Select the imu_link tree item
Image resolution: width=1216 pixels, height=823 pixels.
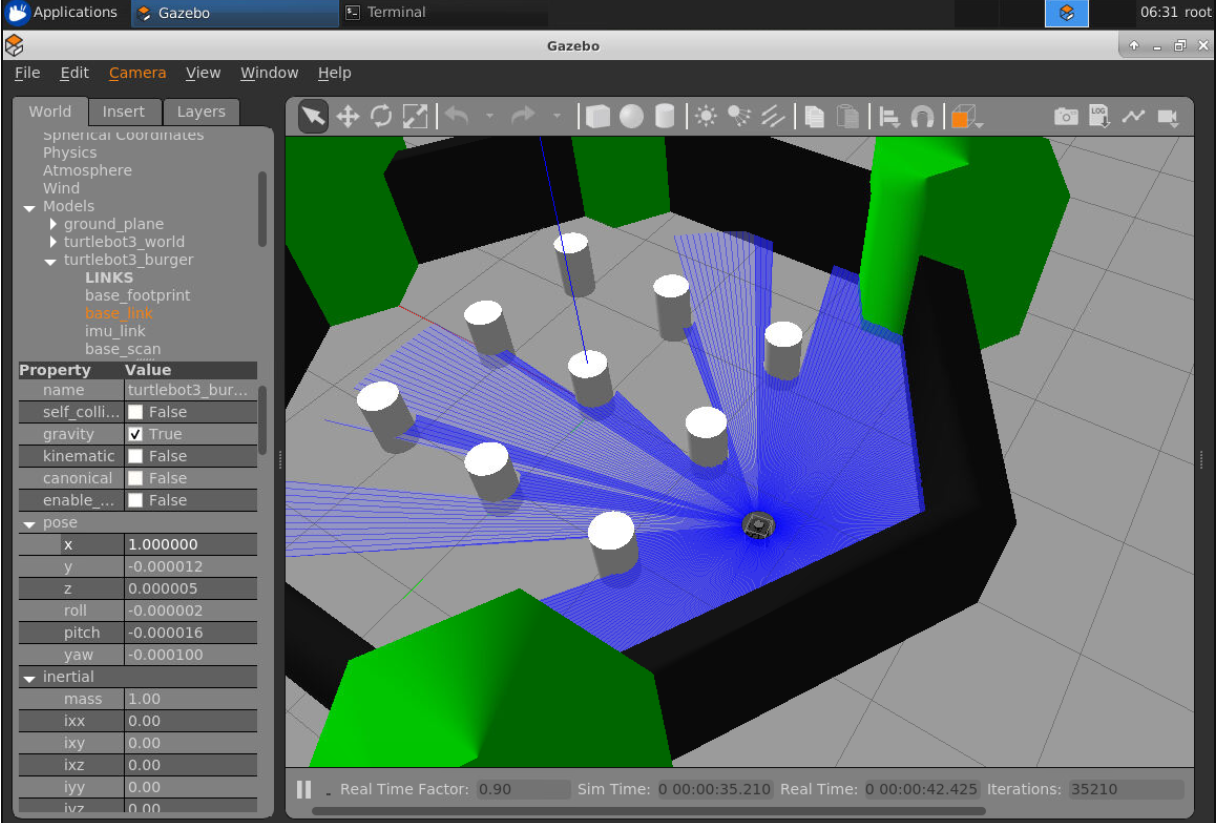click(115, 331)
